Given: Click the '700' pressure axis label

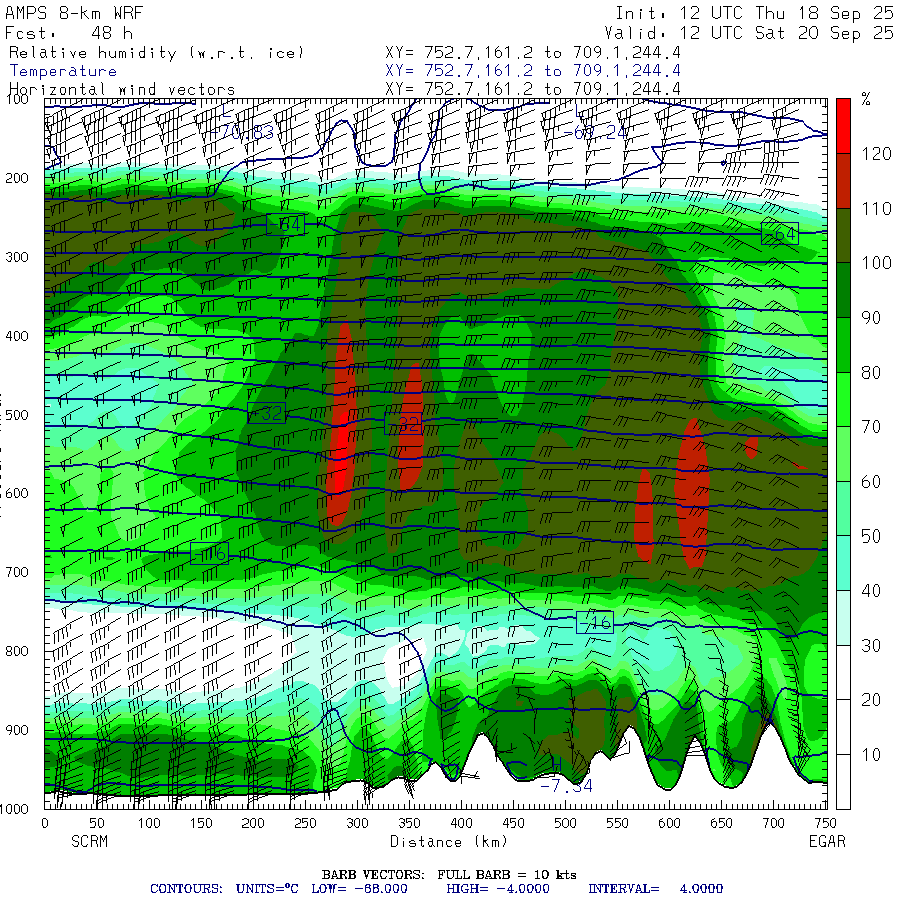Looking at the screenshot, I should tap(17, 572).
